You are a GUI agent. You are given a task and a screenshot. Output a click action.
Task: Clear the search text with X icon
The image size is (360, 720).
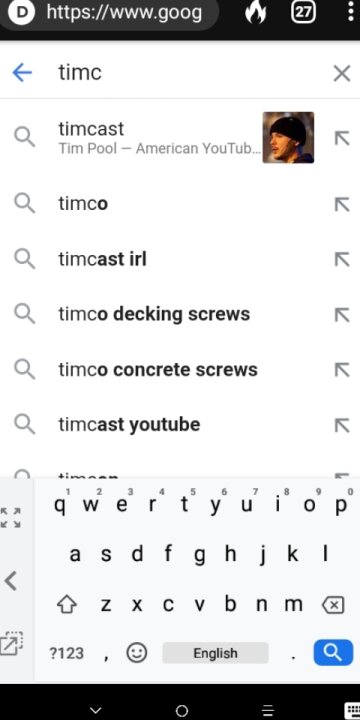342,73
